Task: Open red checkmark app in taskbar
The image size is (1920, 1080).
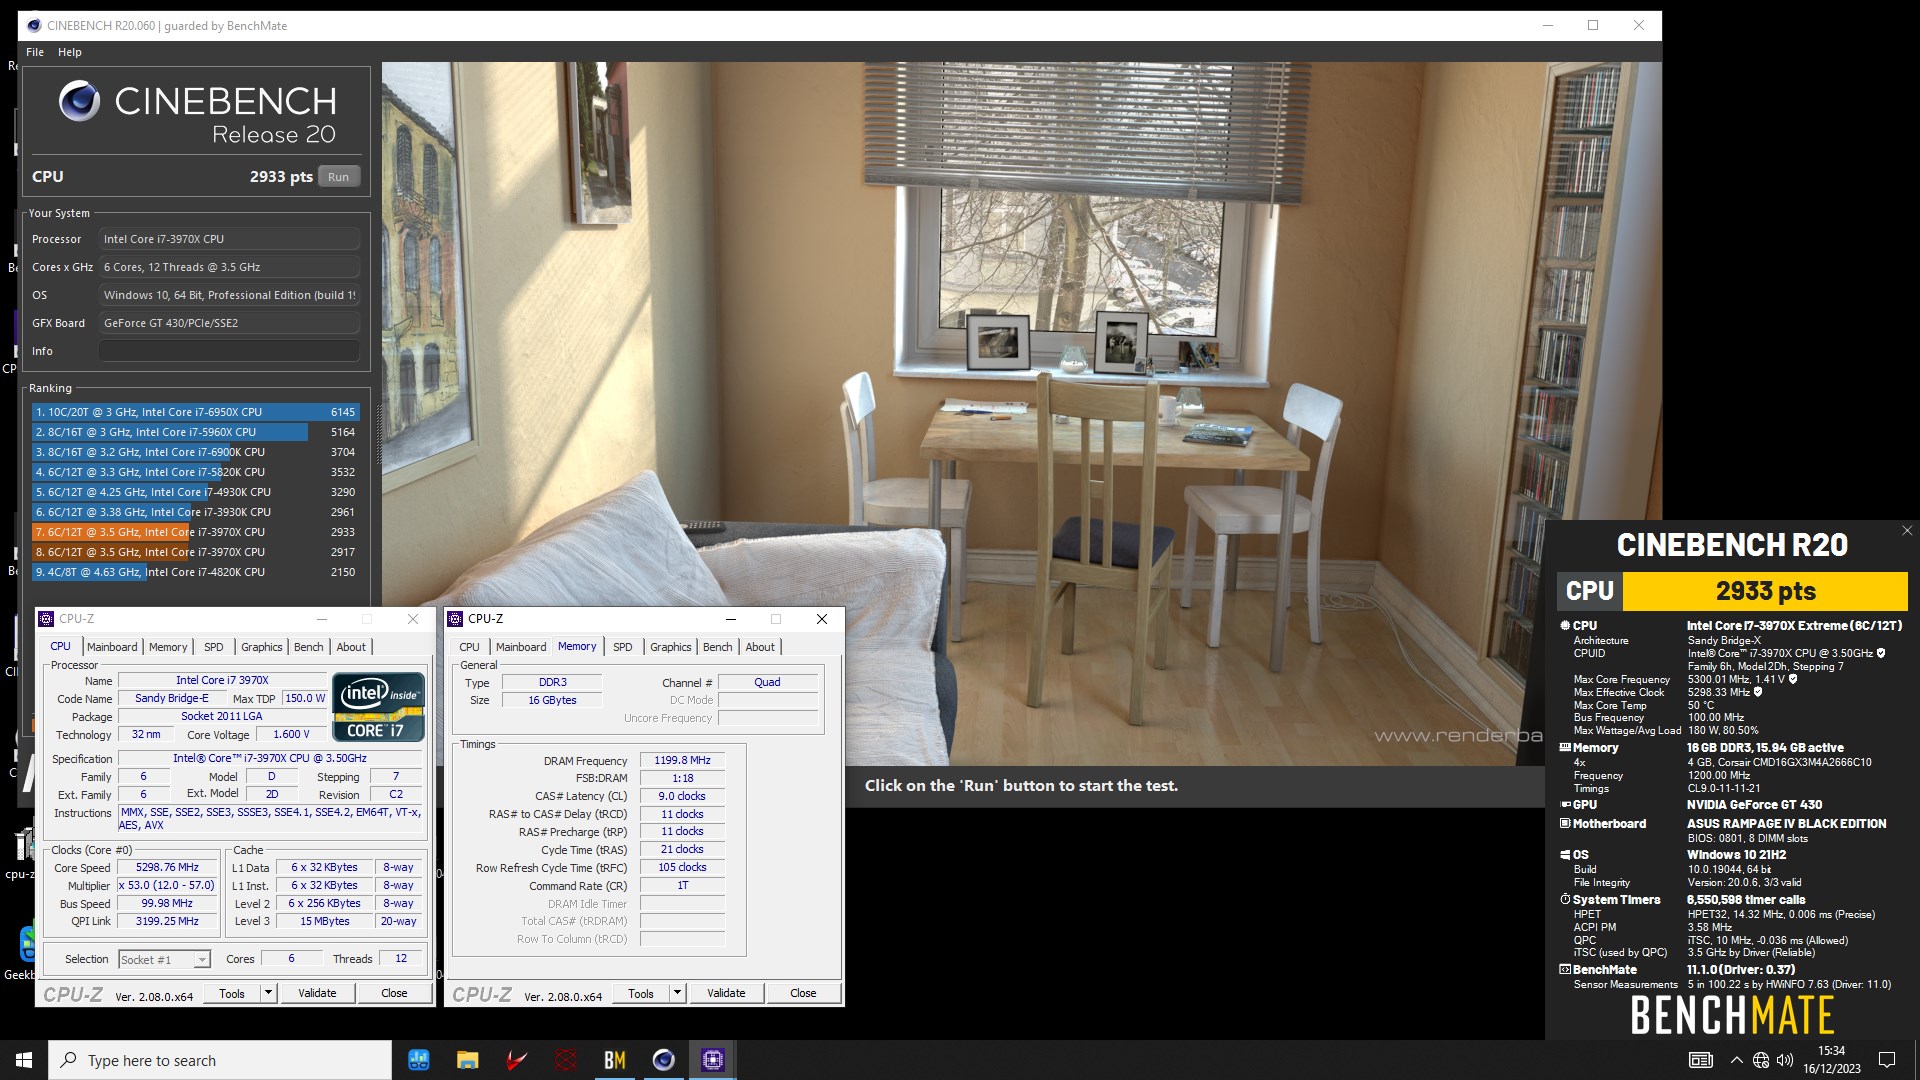Action: [x=516, y=1060]
